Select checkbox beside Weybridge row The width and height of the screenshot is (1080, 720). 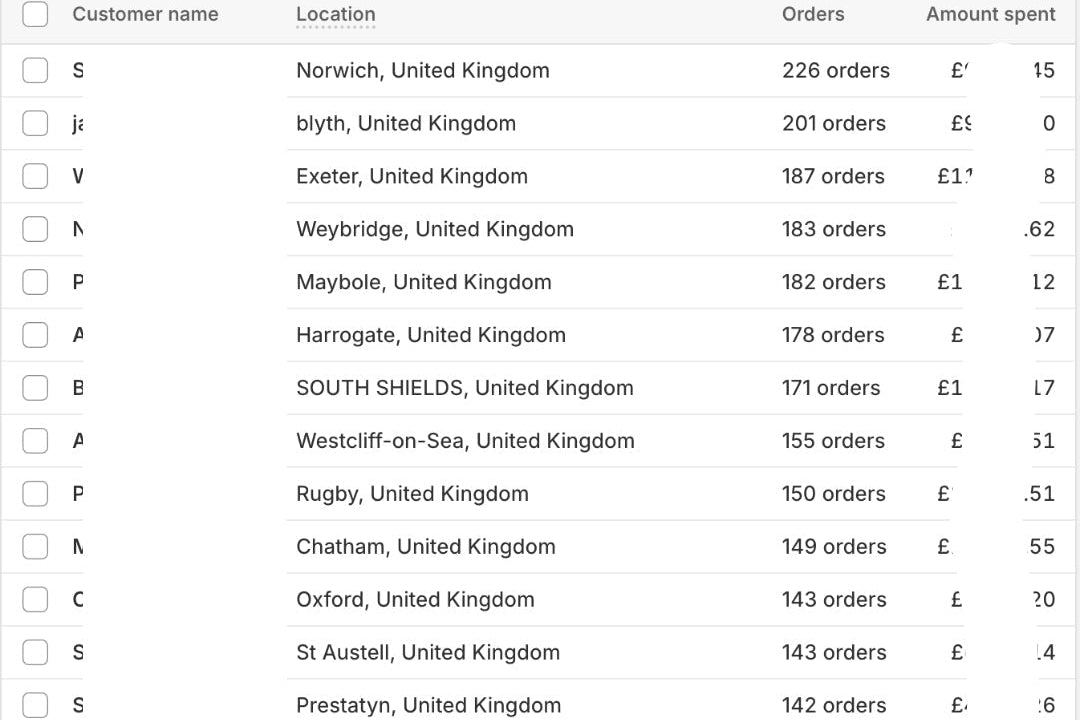click(x=35, y=229)
